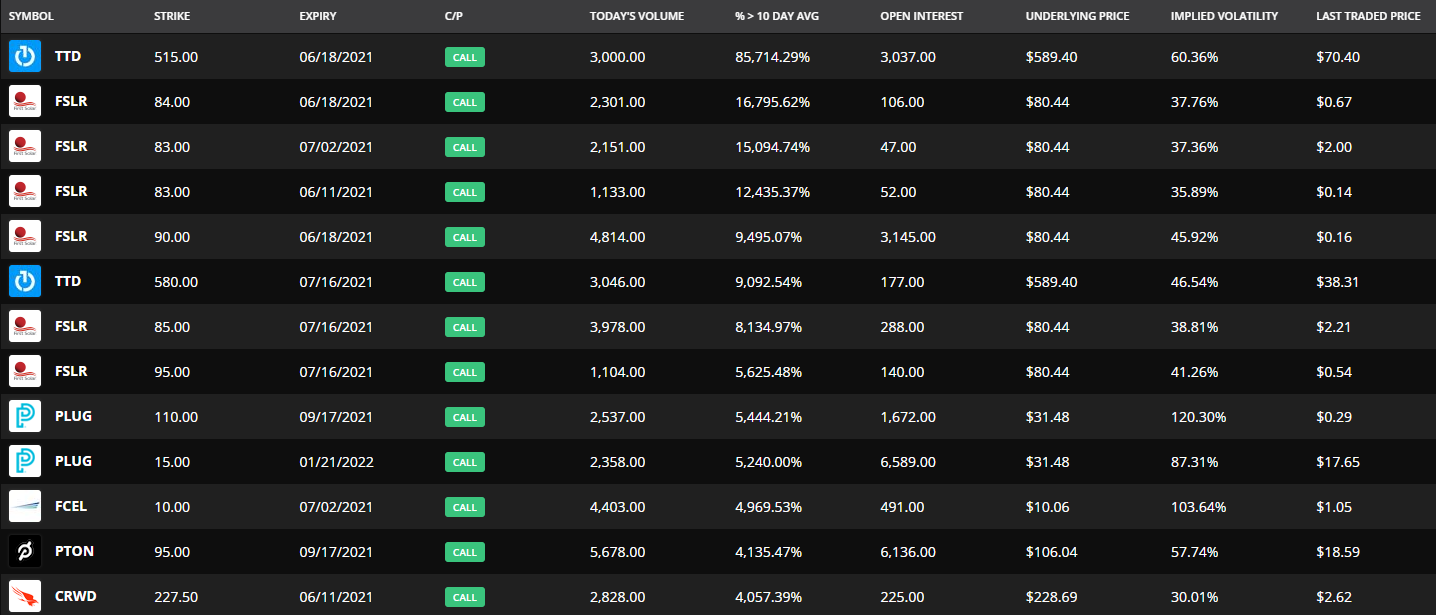This screenshot has height=615, width=1436.
Task: Click the CALL badge in the PLUG 15.00 row
Action: coord(465,462)
